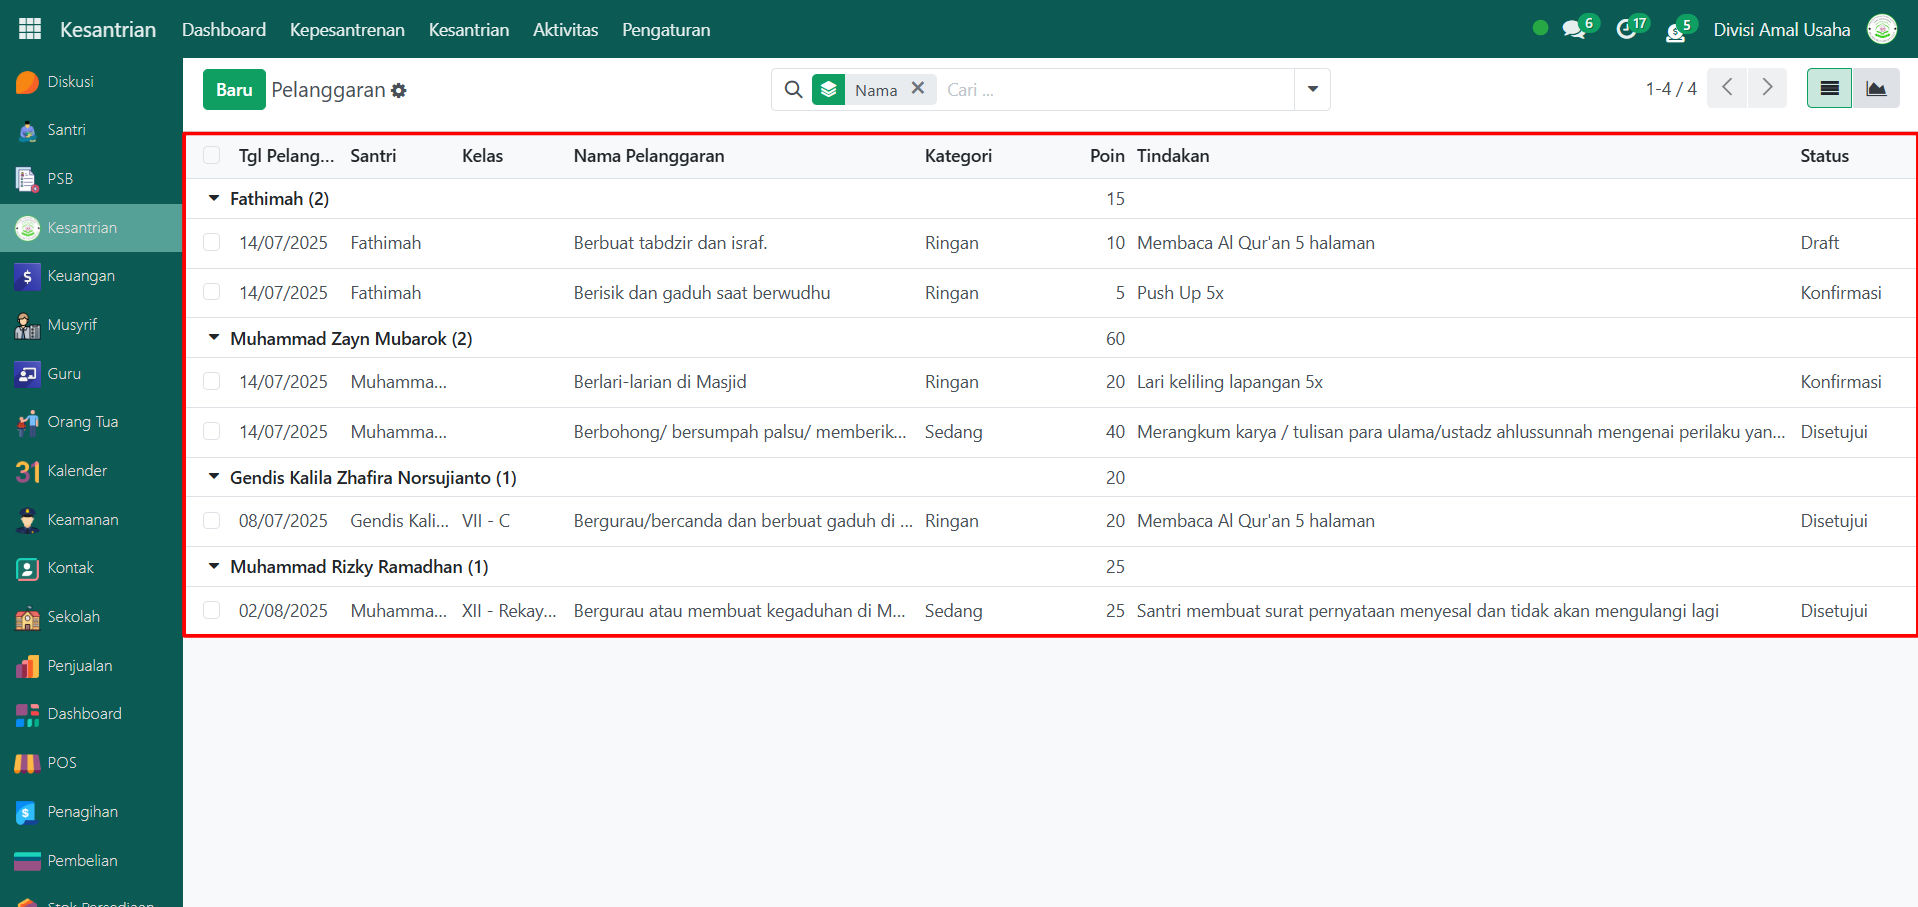Open the activities clock icon with badge 17
Screen dimensions: 1918x907
point(1627,29)
